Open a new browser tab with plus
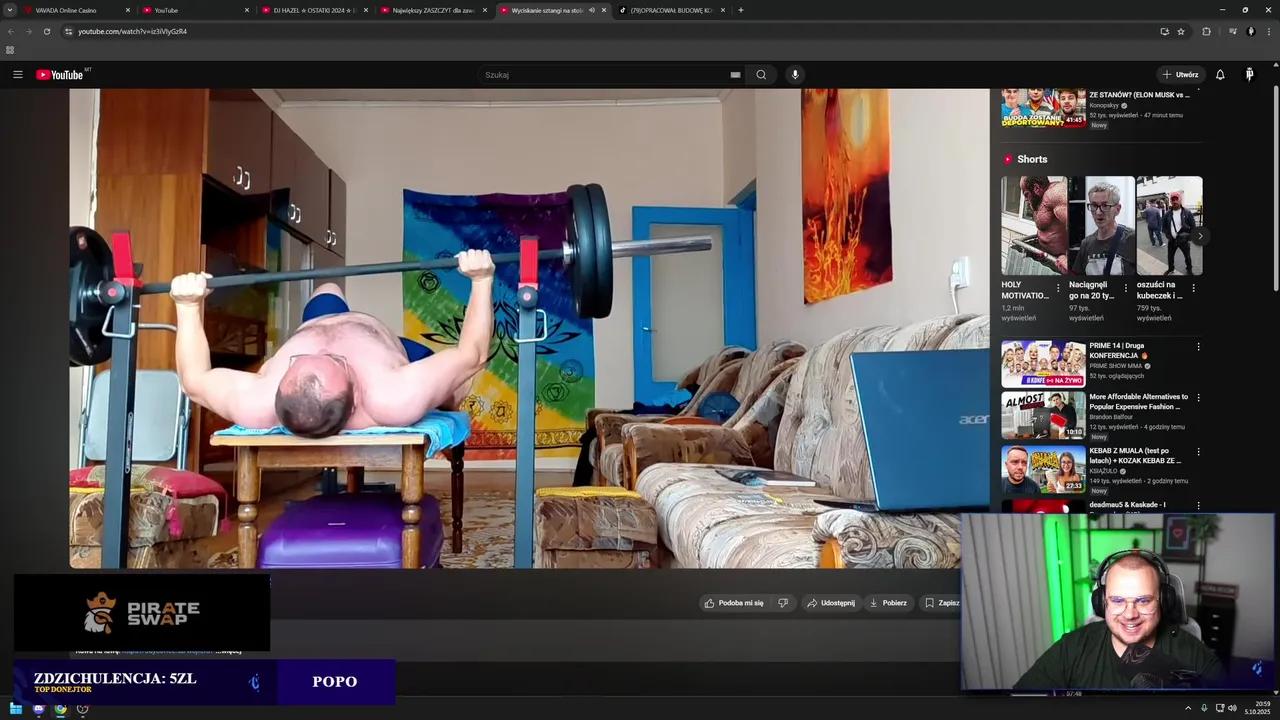Viewport: 1280px width, 720px height. (740, 10)
